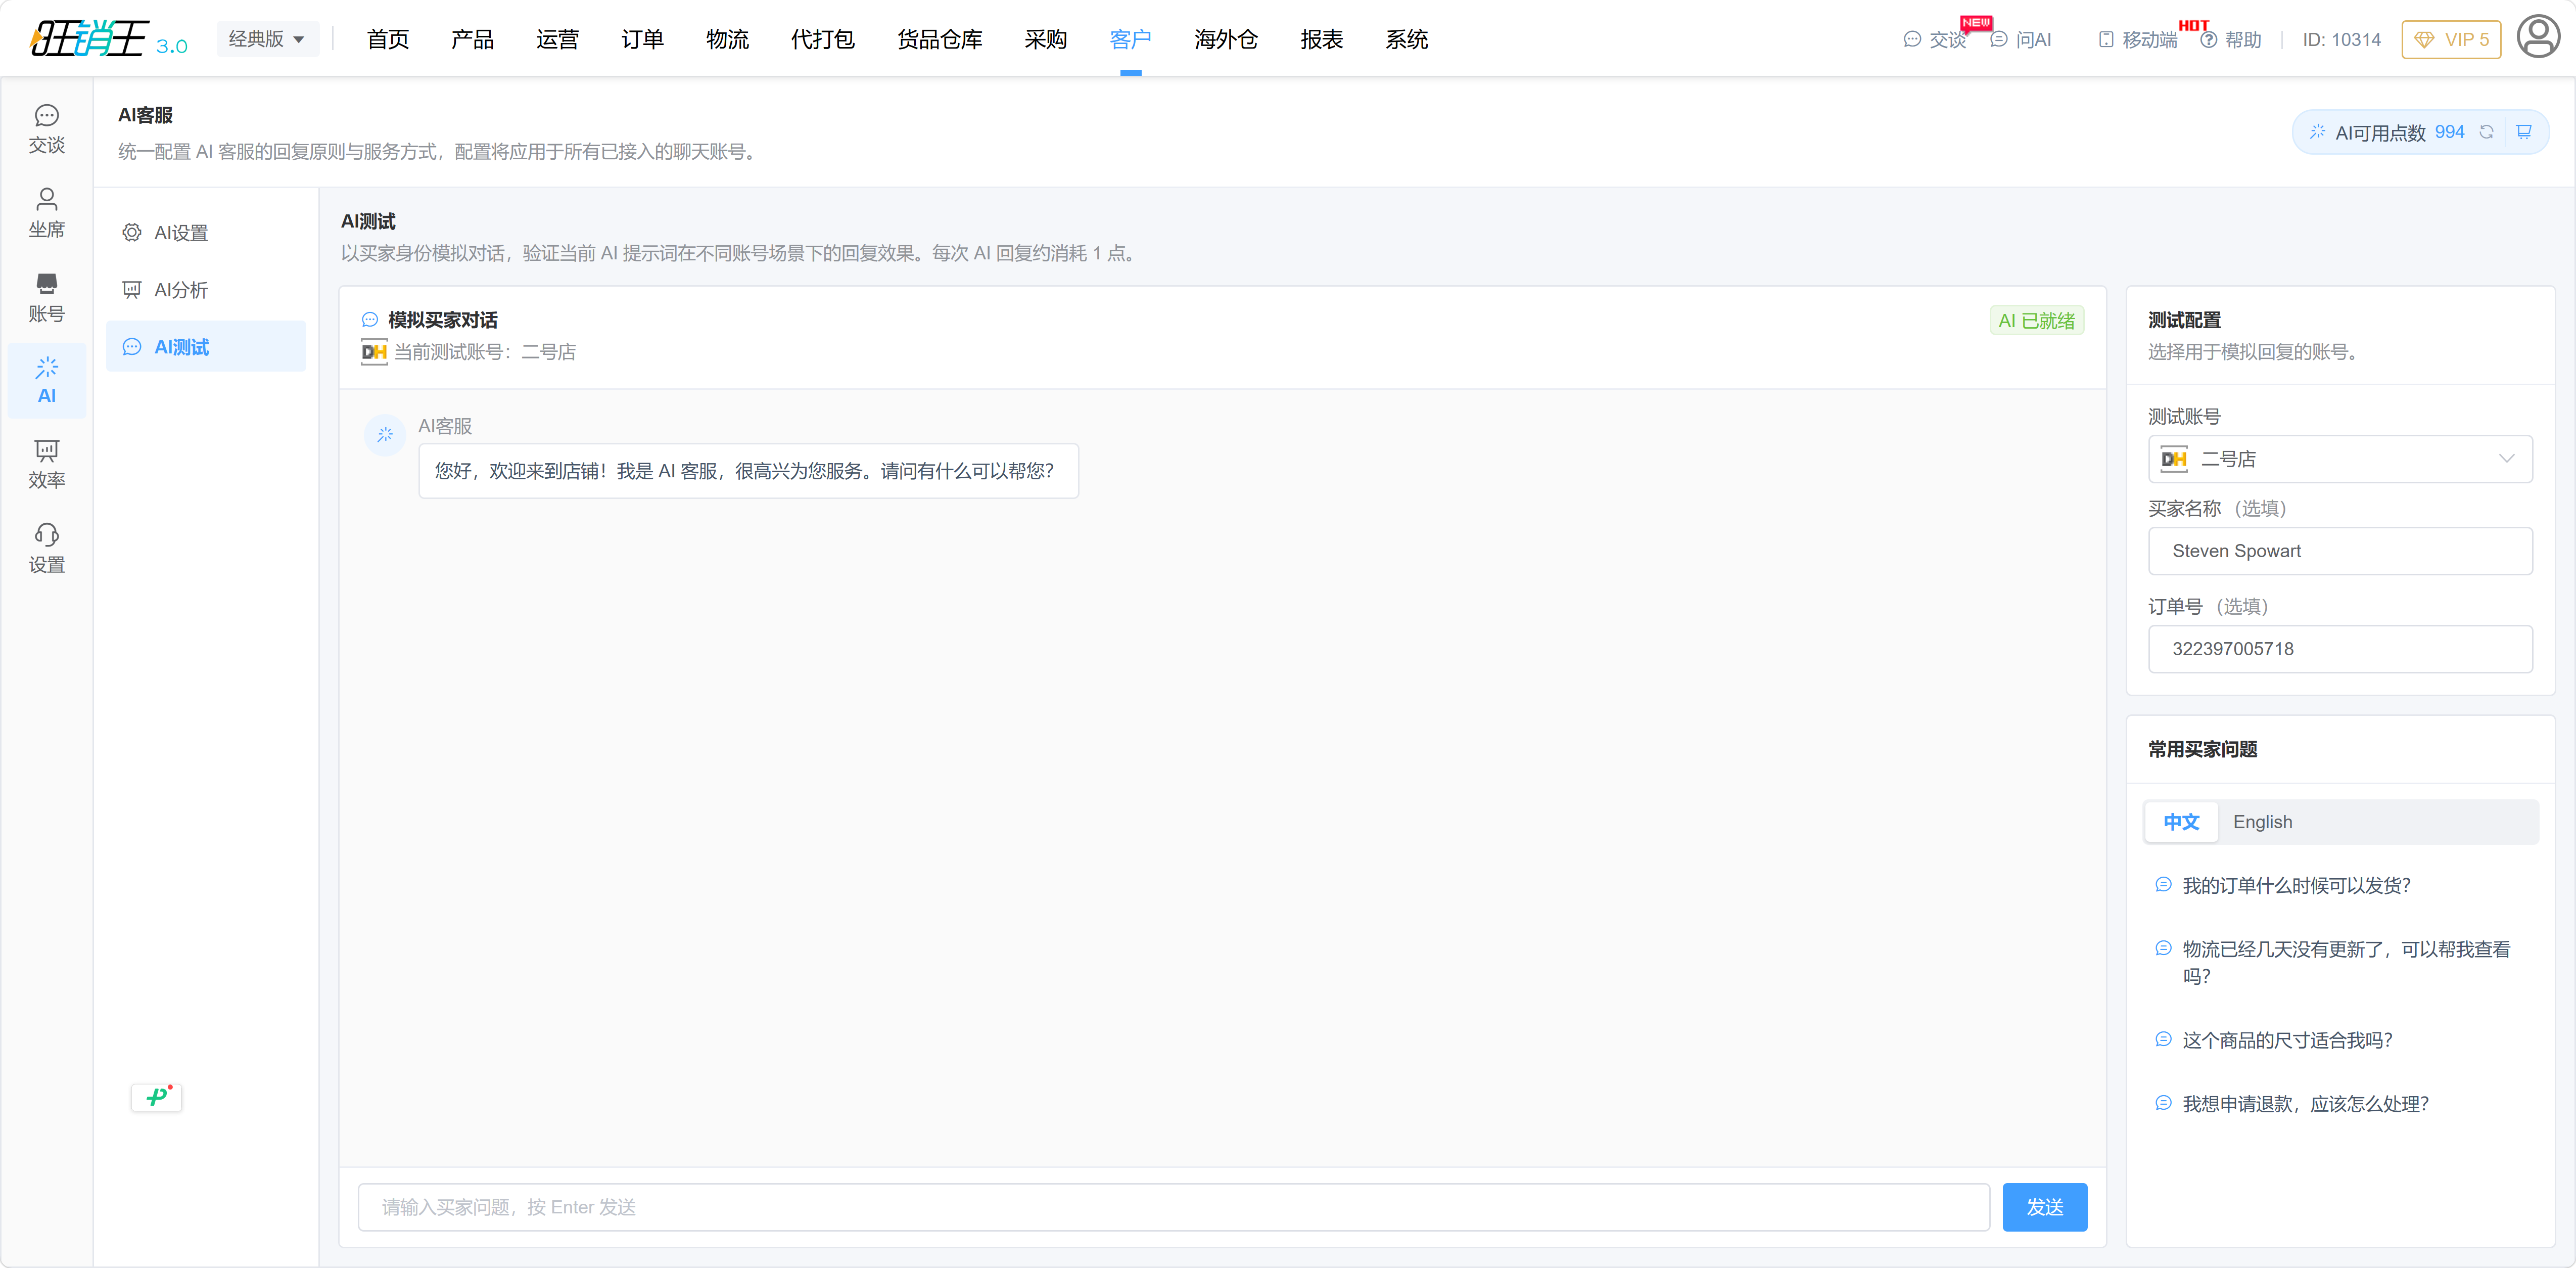Expand the 测试账号 二号店 dropdown
This screenshot has height=1268, width=2576.
click(x=2339, y=458)
